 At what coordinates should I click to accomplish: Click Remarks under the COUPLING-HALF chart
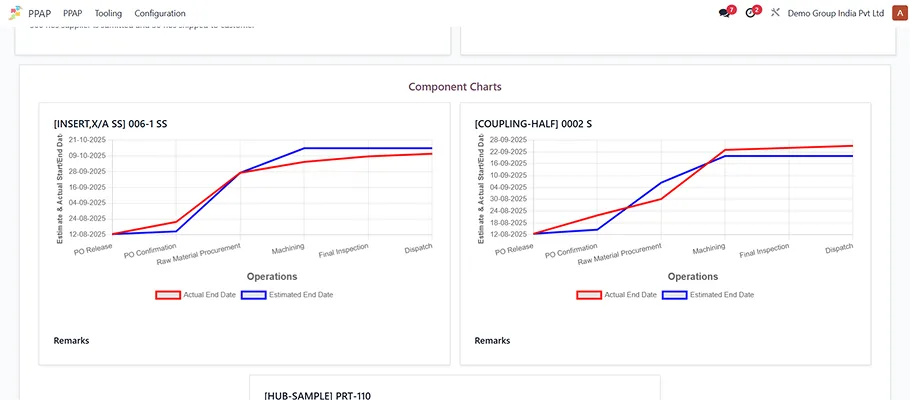click(x=492, y=341)
